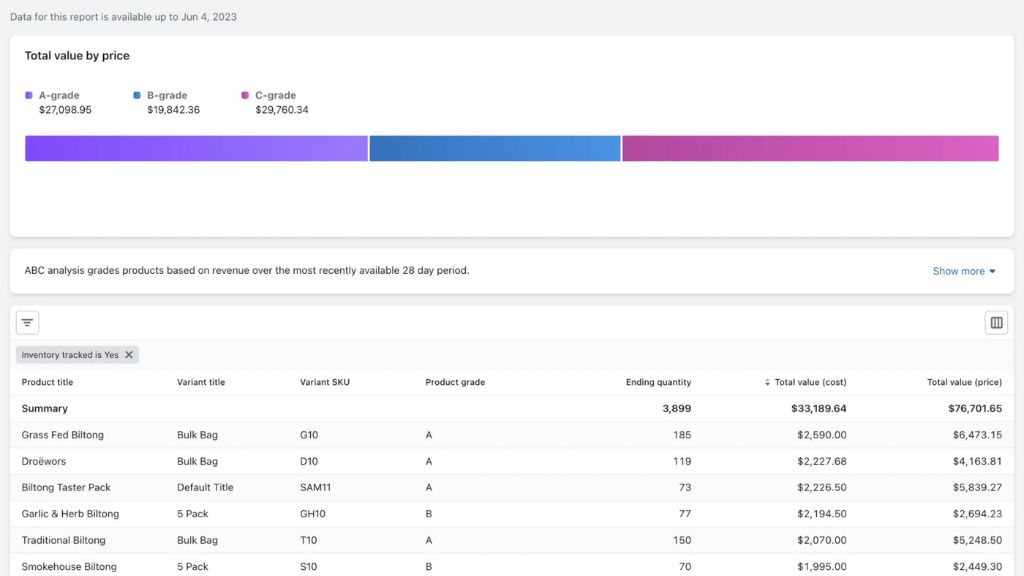
Task: Click the Summary row
Action: point(47,408)
